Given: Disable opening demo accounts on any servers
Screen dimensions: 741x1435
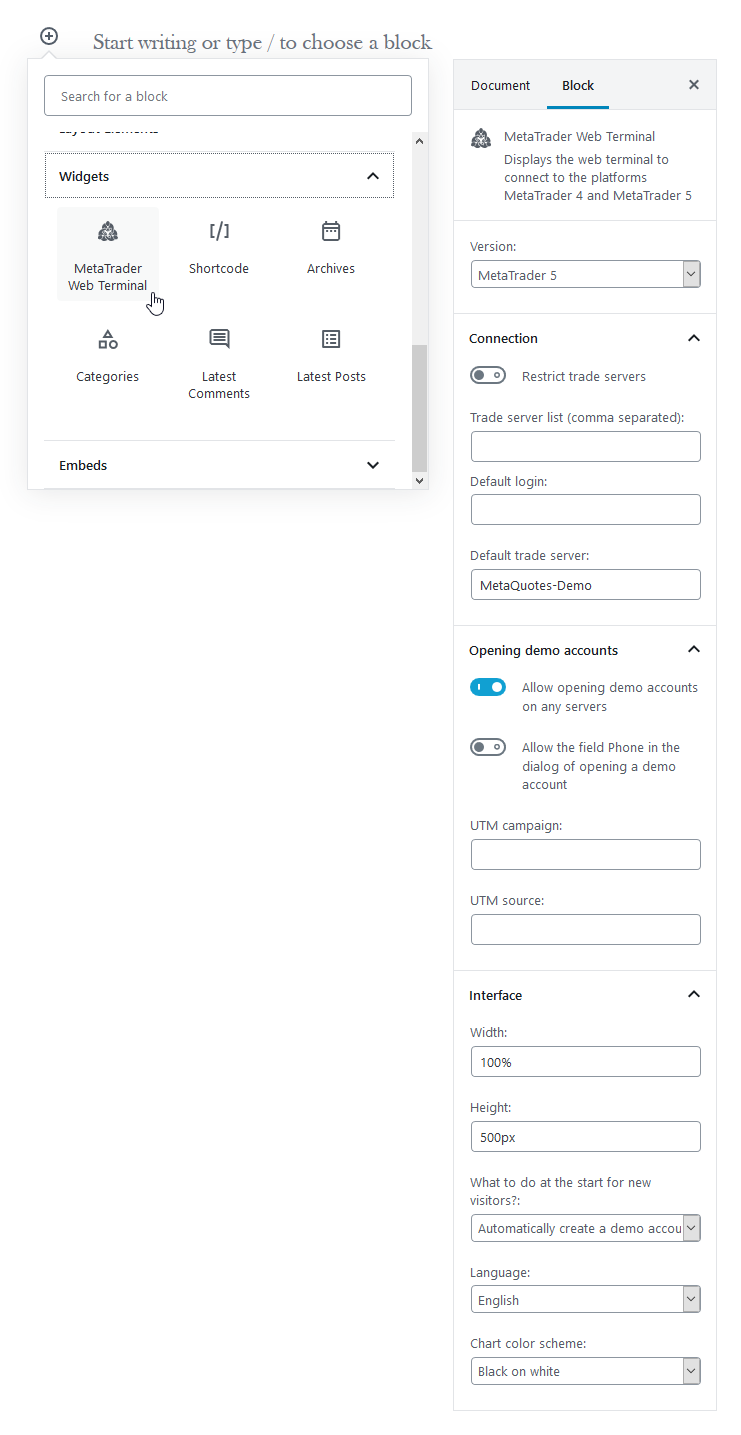Looking at the screenshot, I should click(x=488, y=688).
